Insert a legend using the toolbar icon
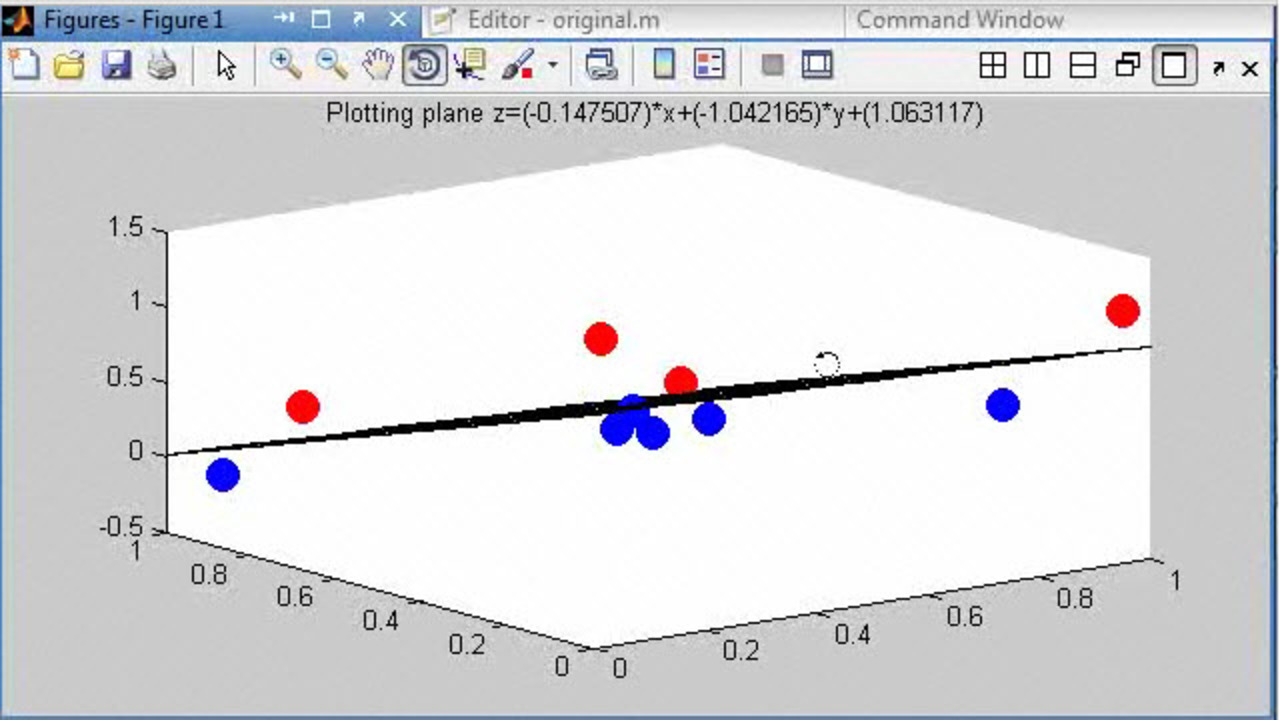1280x720 pixels. coord(709,66)
